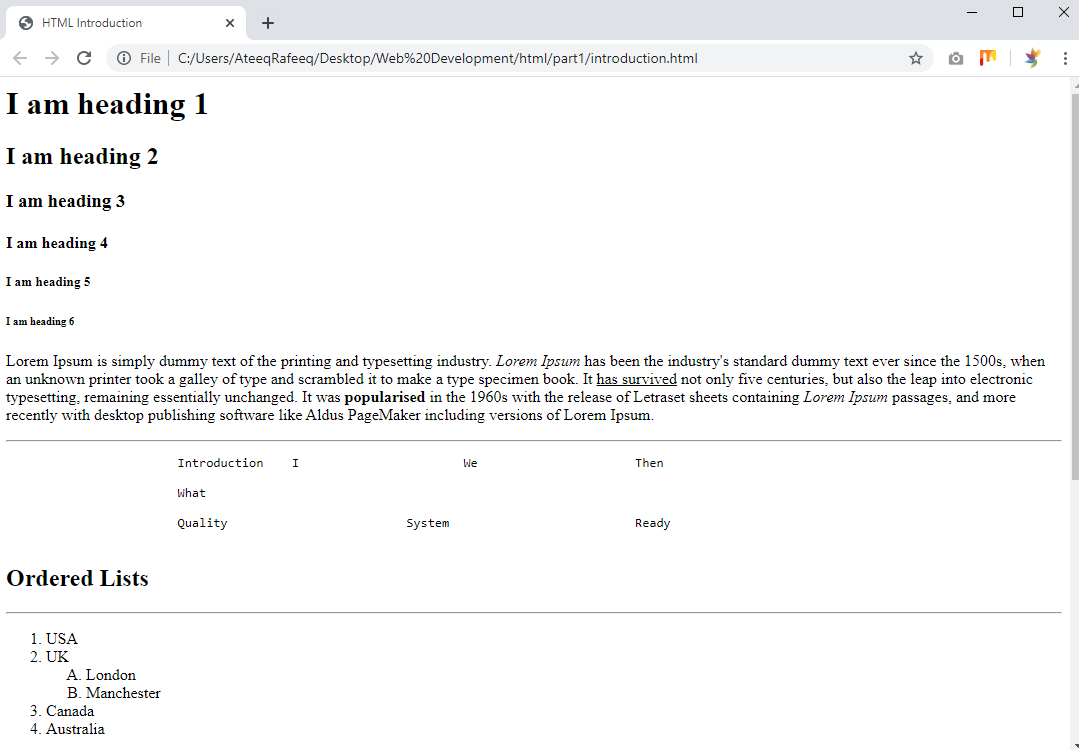Open Chrome's three-dot menu
The height and width of the screenshot is (750, 1079).
[x=1064, y=58]
